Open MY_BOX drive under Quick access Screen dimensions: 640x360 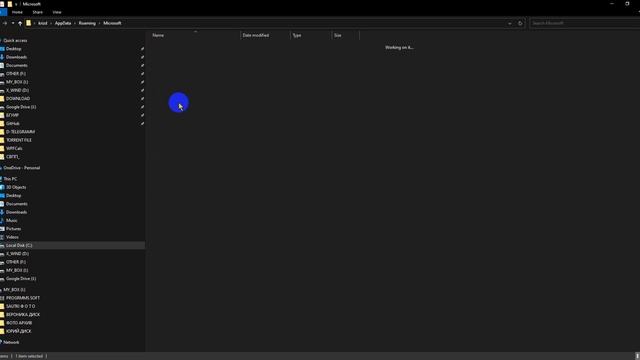click(17, 82)
